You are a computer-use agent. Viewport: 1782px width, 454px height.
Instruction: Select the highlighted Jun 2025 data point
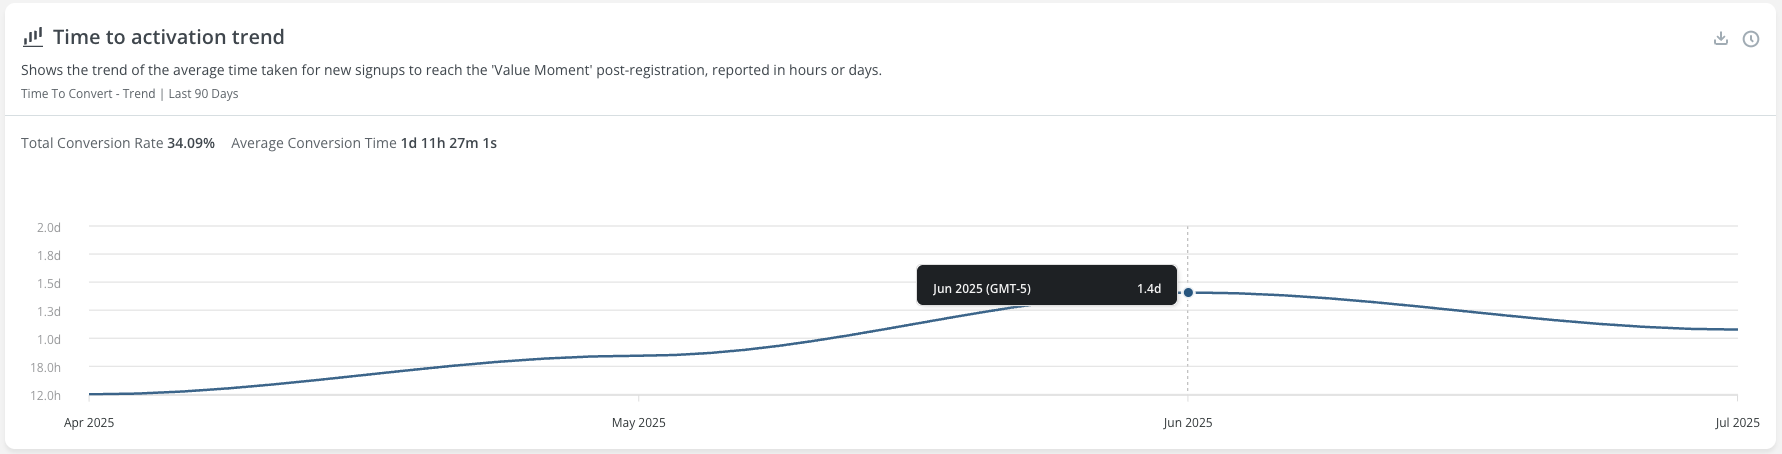[x=1188, y=292]
